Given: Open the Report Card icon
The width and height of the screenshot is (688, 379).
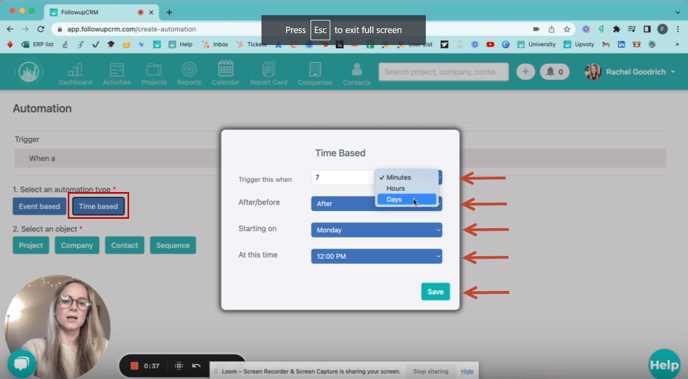Looking at the screenshot, I should 269,69.
